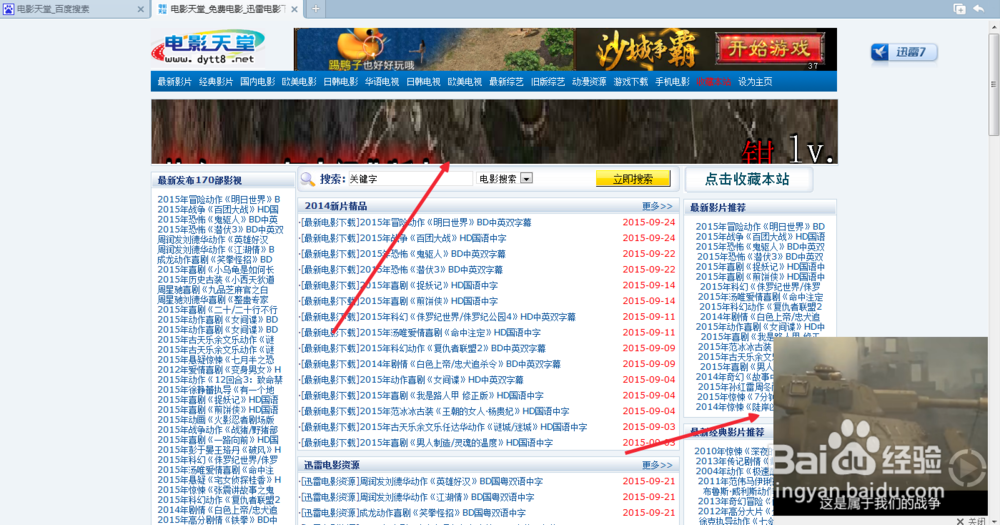Click the 踢鸭子 duck banner ad image

click(434, 49)
